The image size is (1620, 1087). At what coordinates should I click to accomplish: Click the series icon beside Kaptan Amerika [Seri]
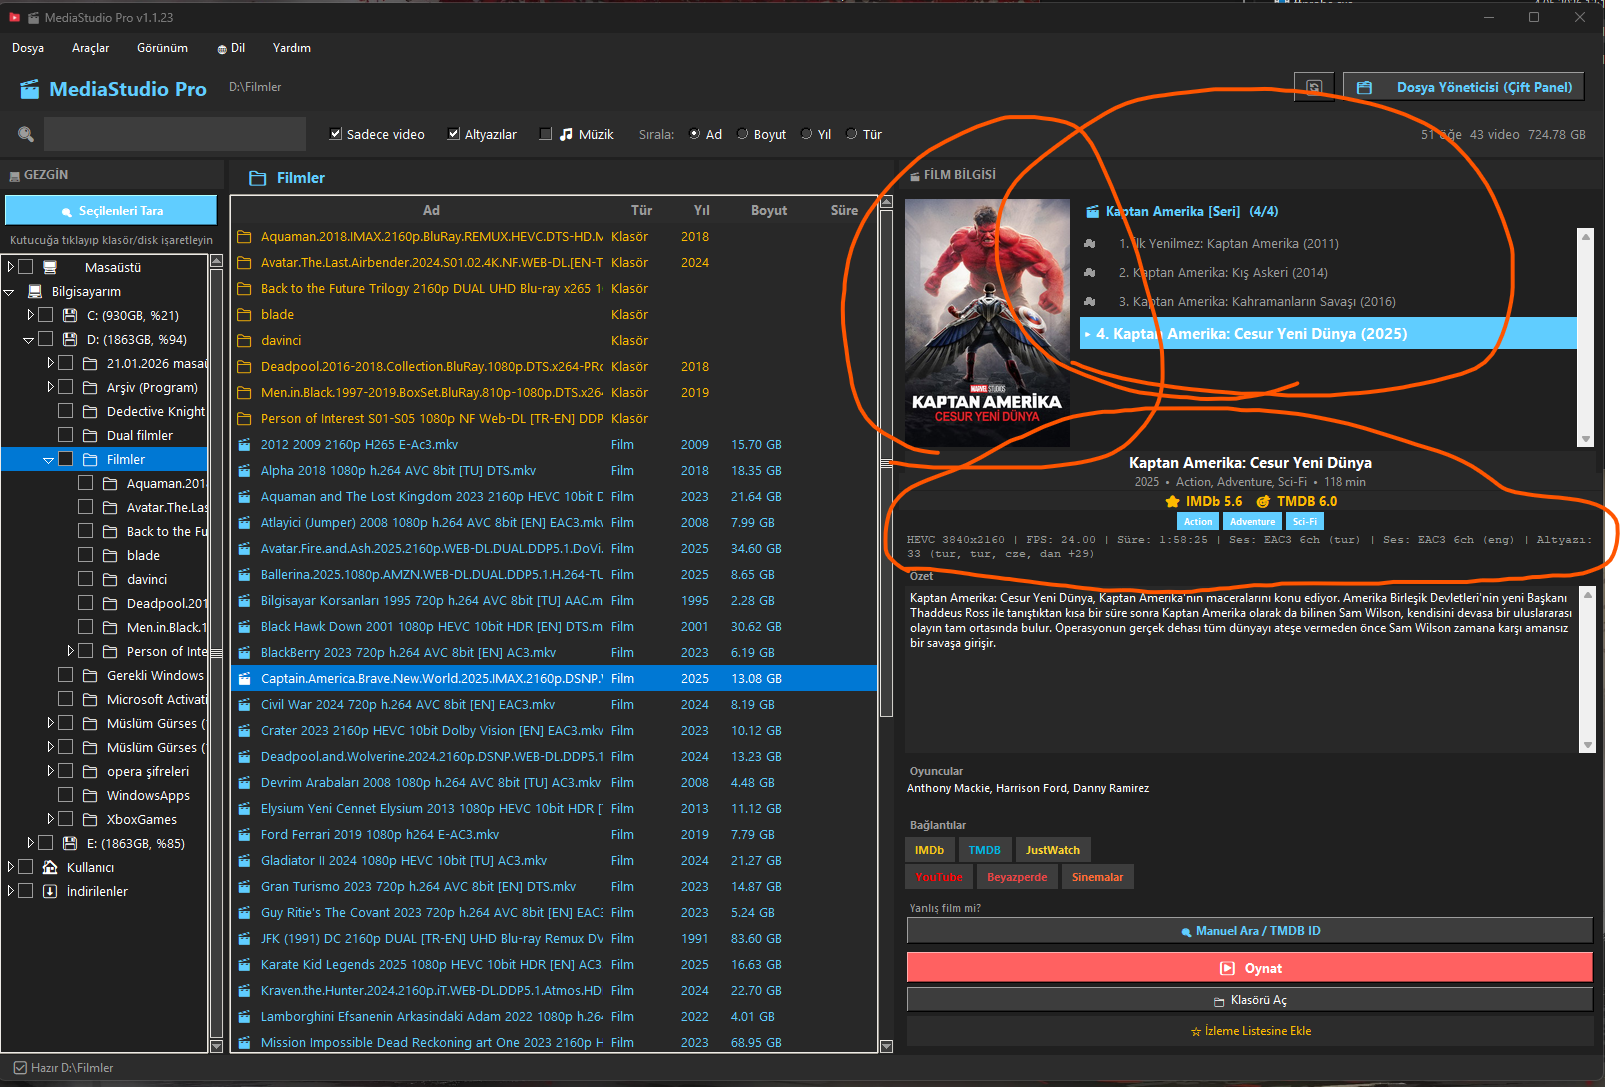tap(1093, 211)
